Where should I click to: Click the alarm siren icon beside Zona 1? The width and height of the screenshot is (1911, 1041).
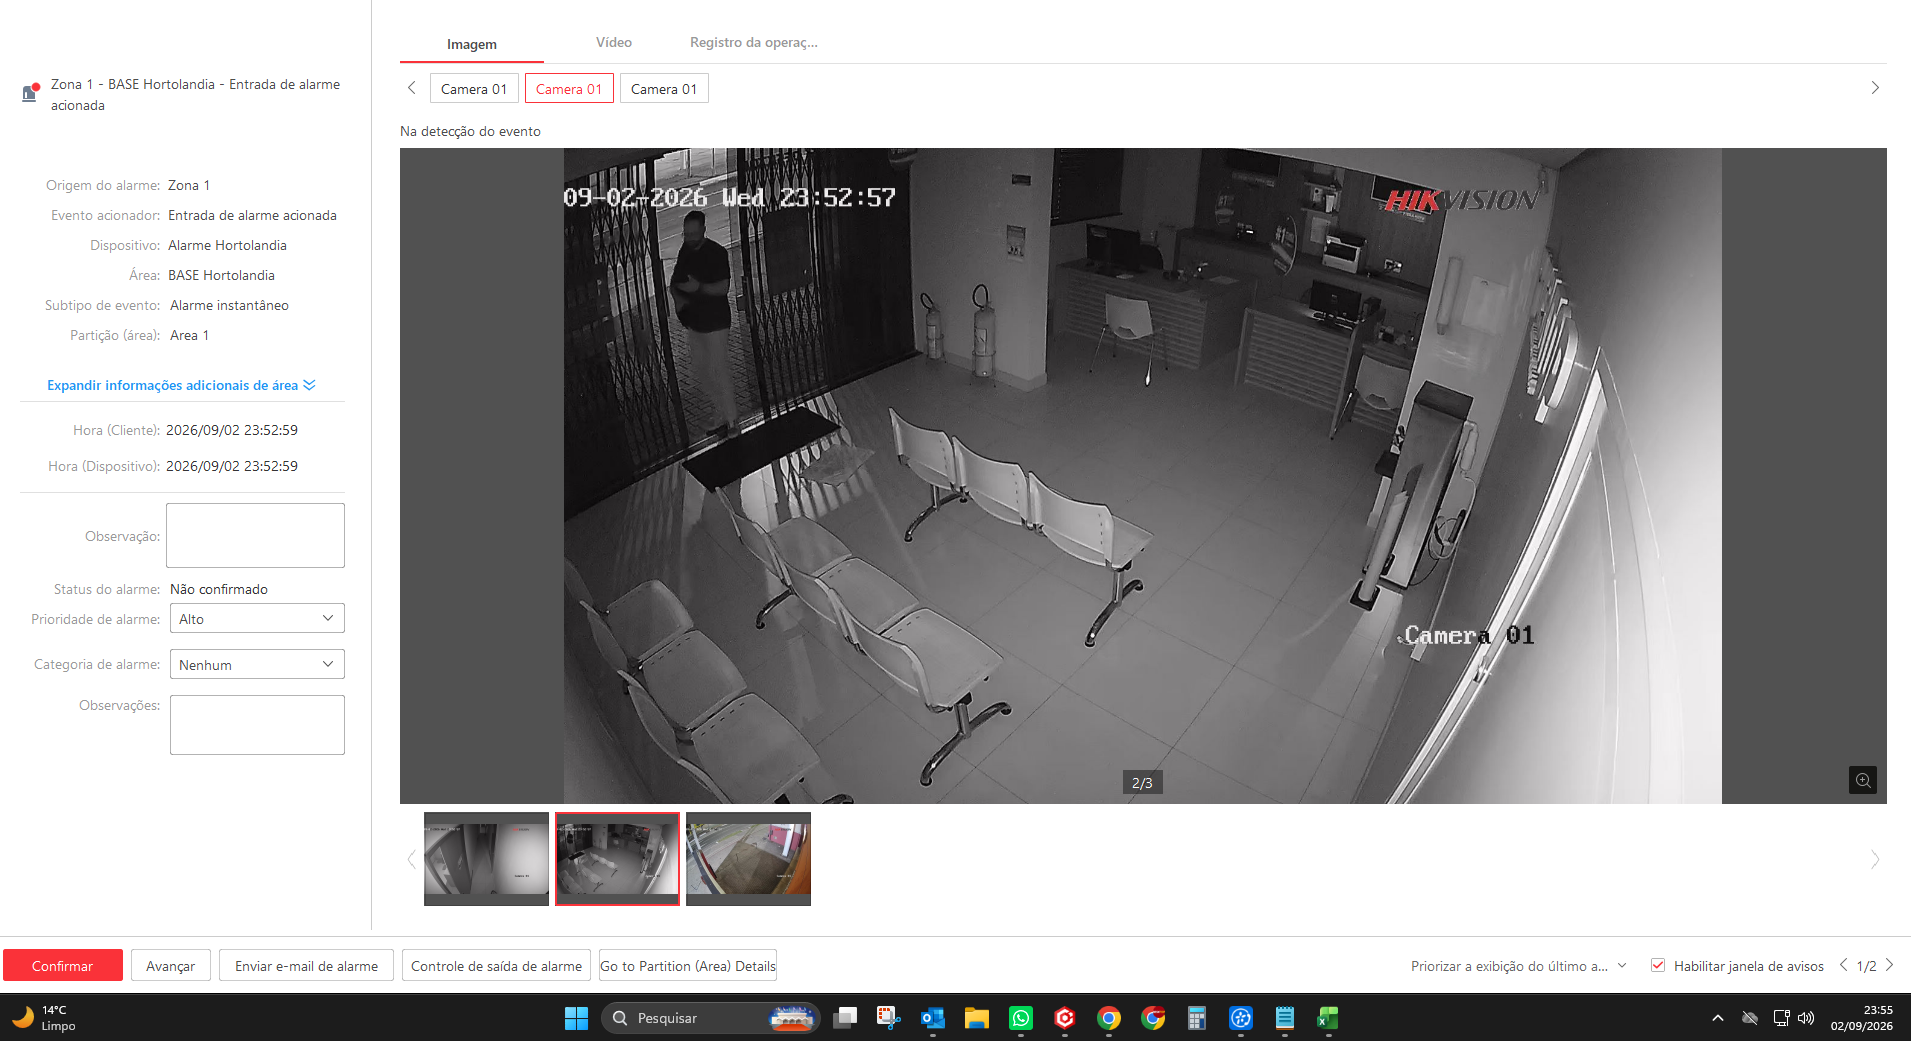point(30,93)
